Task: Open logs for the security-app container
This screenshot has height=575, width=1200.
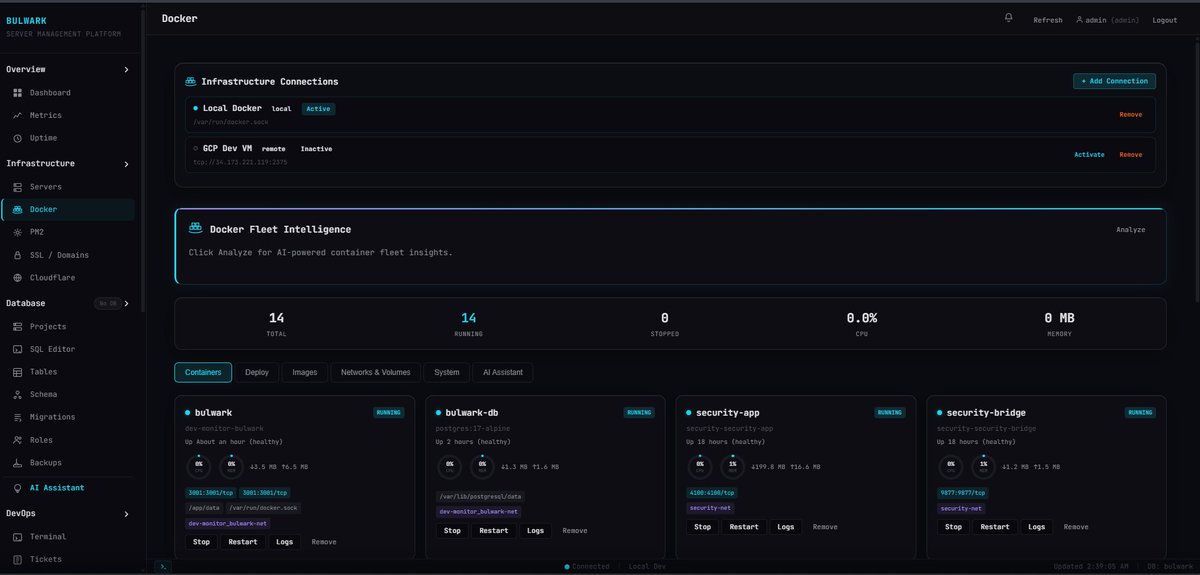Action: point(786,527)
